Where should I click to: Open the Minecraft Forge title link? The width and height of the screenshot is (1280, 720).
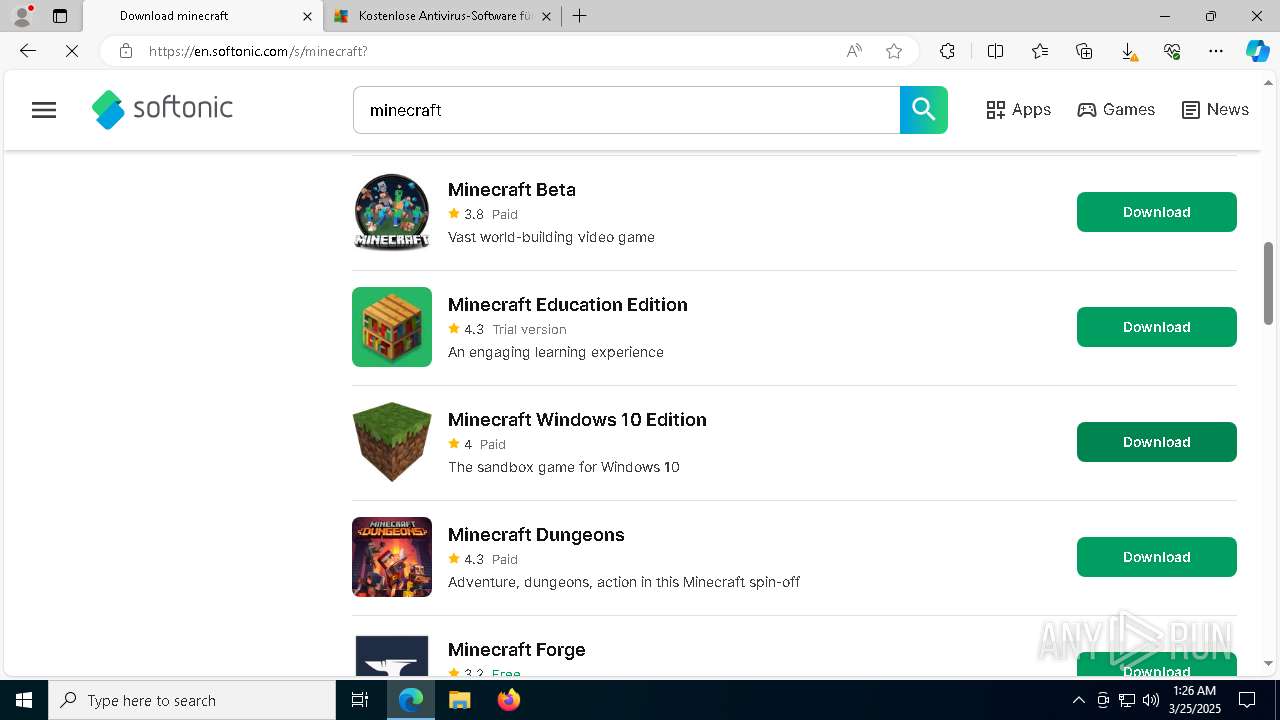517,650
